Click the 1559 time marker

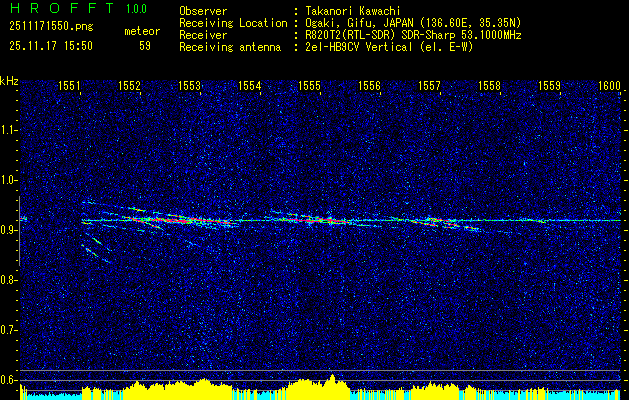point(549,85)
